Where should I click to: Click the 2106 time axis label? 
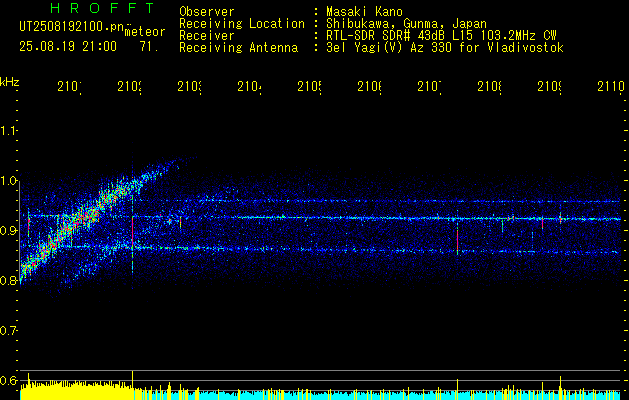point(369,87)
